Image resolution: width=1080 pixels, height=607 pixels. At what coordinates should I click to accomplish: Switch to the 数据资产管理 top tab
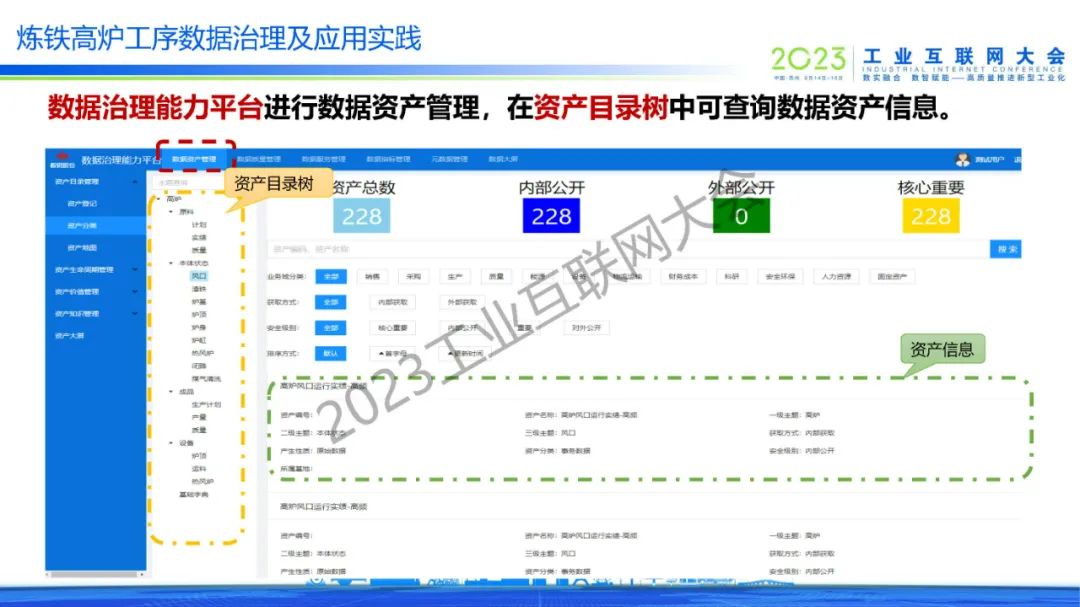click(194, 159)
